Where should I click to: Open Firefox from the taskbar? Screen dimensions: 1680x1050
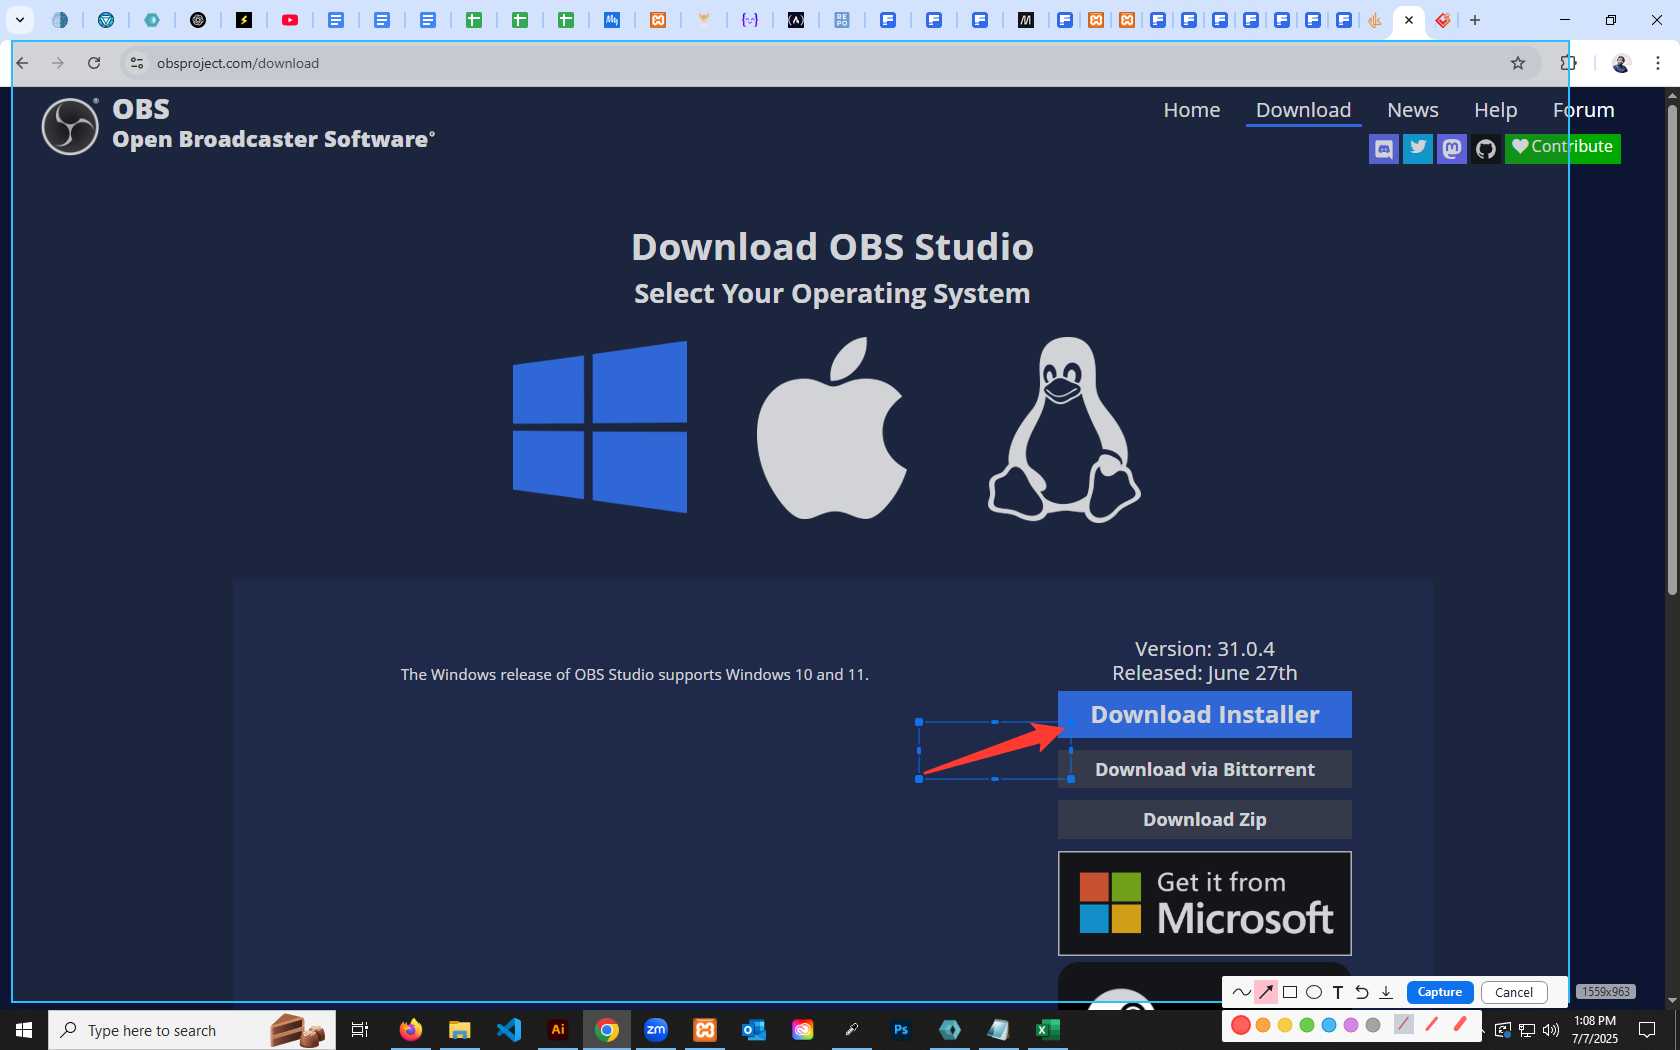click(410, 1030)
